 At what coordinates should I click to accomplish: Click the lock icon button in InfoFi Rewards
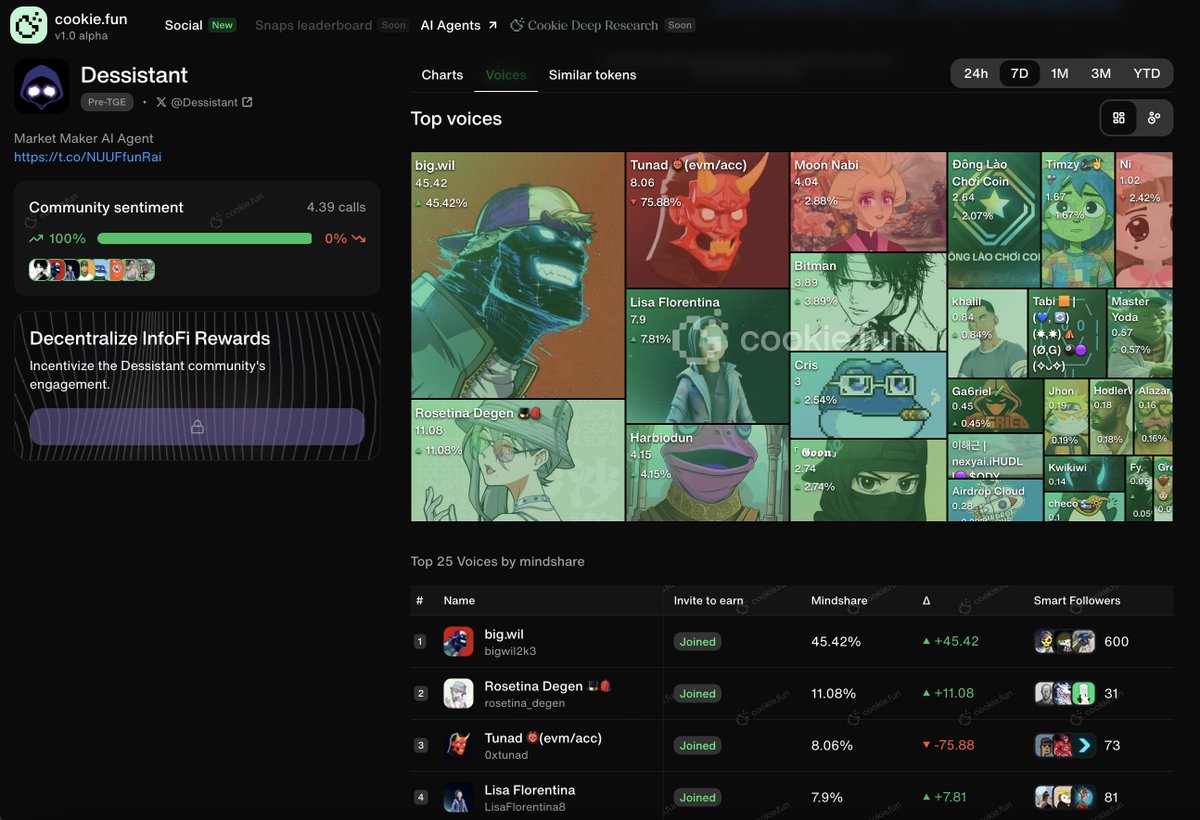point(197,427)
